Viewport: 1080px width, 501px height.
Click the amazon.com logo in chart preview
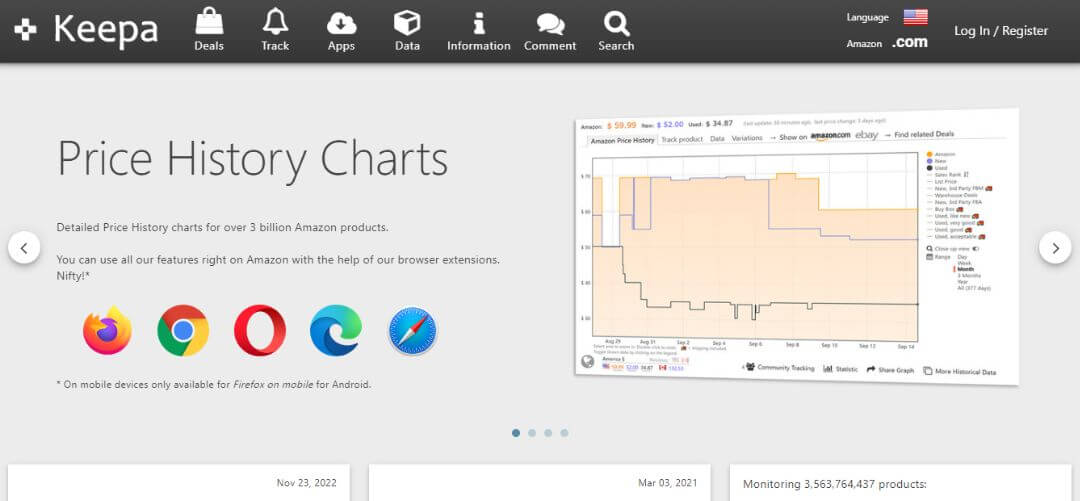(x=830, y=136)
